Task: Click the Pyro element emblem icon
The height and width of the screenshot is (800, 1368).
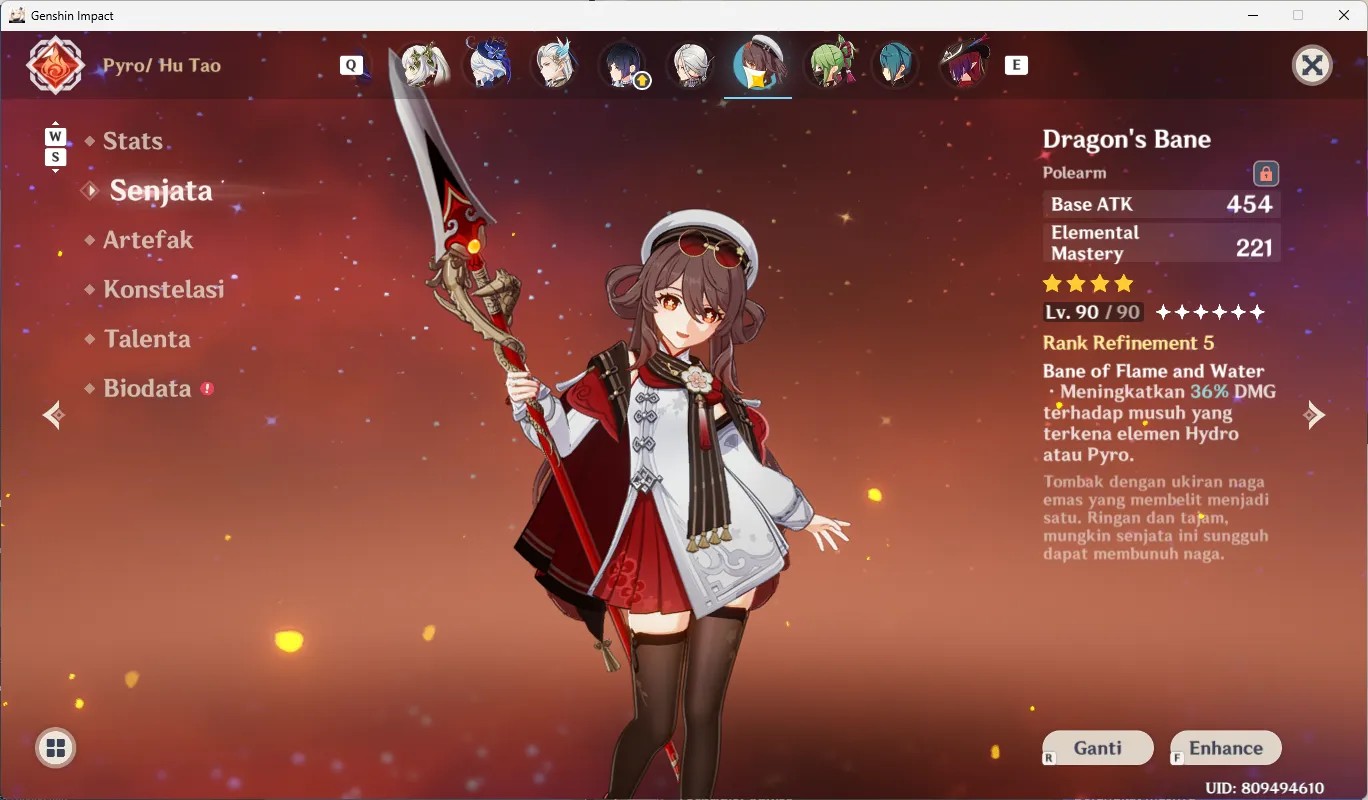Action: [55, 65]
